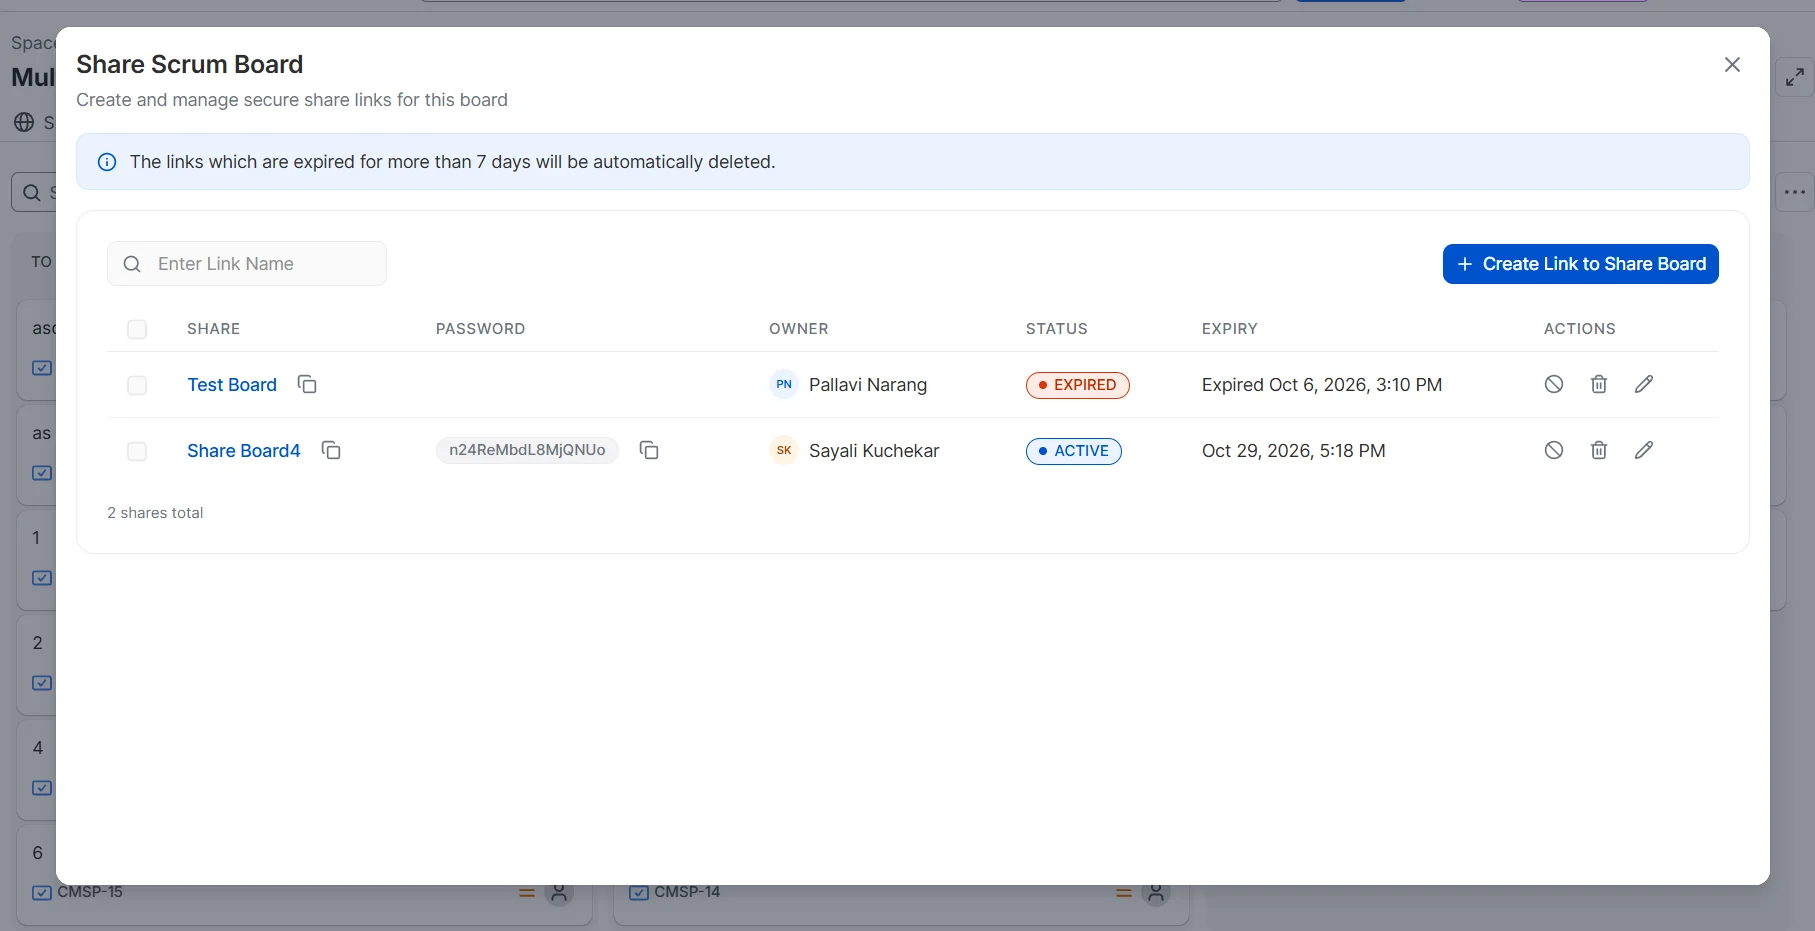Copy password n24ReMbdL8MjQNUo

pos(649,450)
